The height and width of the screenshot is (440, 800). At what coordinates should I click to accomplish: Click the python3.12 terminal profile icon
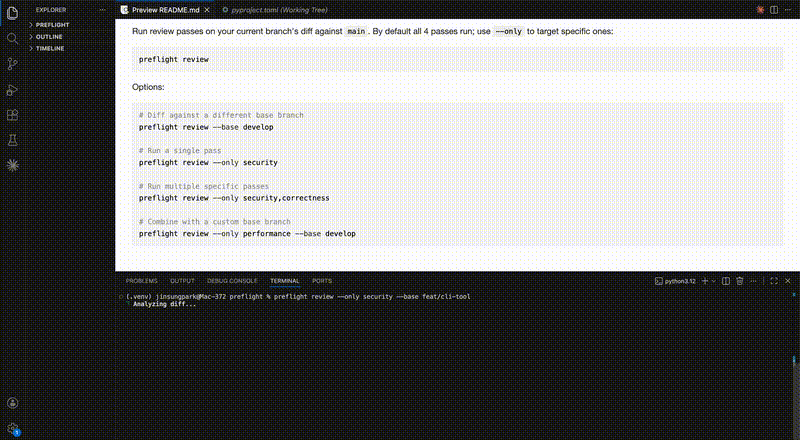point(659,281)
